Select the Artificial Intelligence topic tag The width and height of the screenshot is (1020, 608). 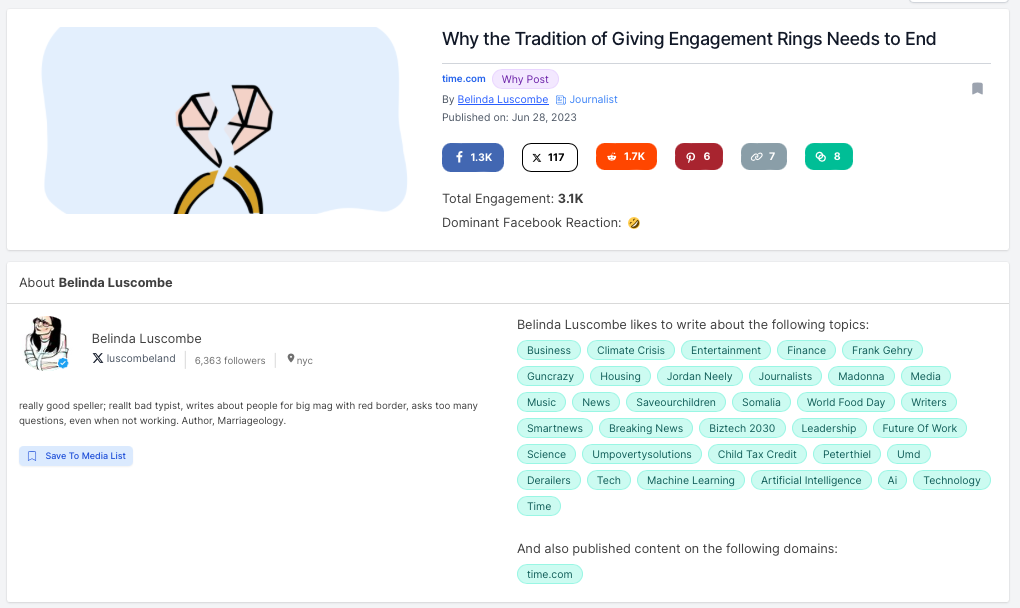click(811, 480)
